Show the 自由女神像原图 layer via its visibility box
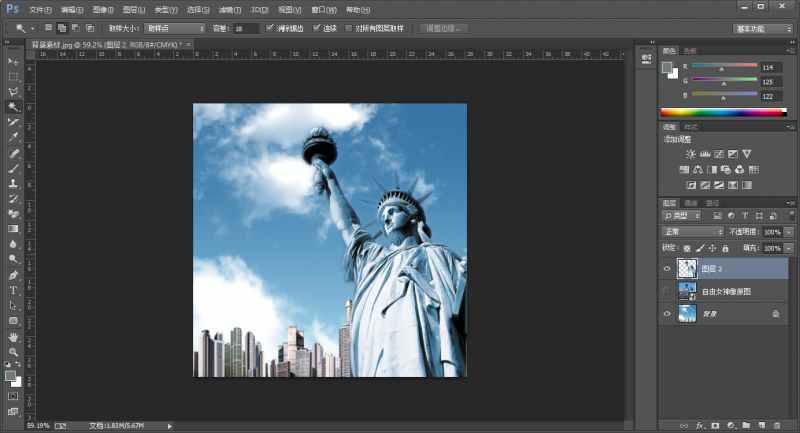This screenshot has width=800, height=433. click(x=667, y=291)
